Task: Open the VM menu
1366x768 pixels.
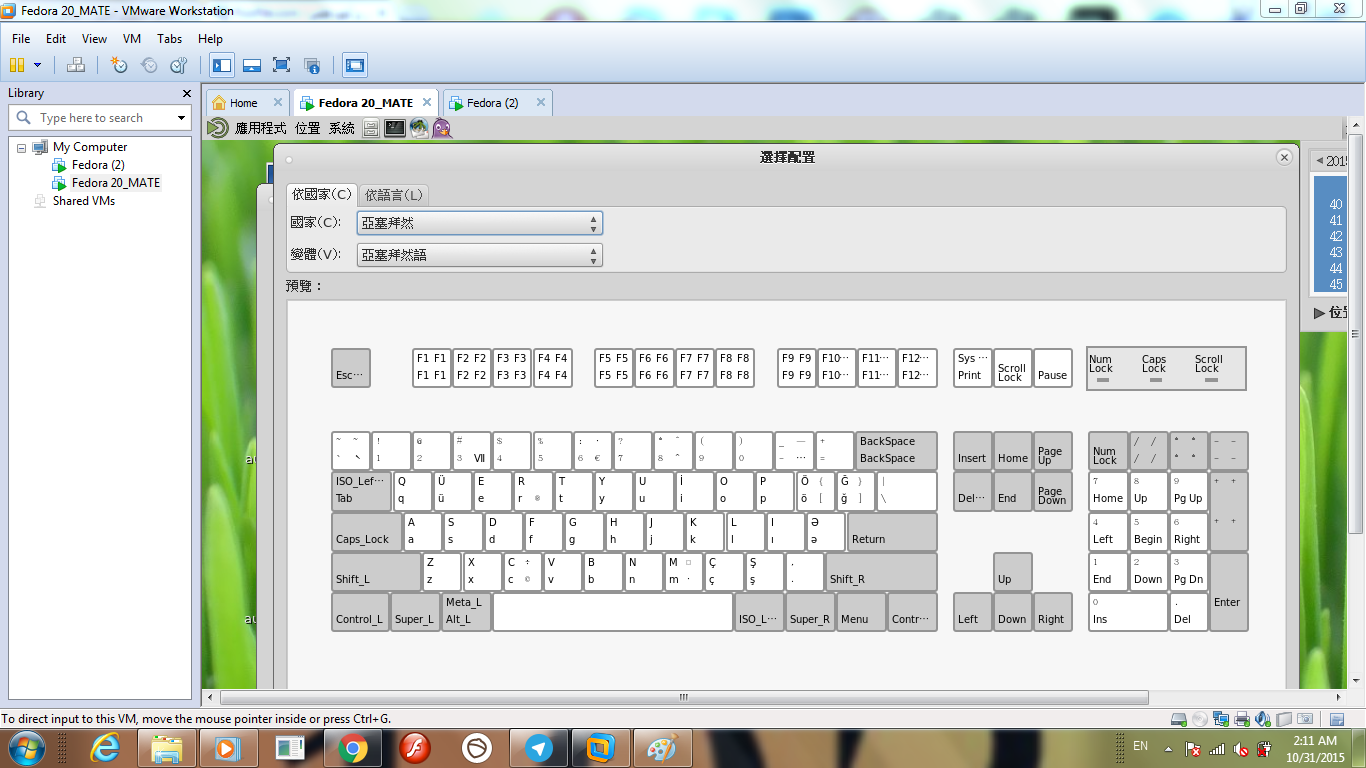Action: (132, 39)
